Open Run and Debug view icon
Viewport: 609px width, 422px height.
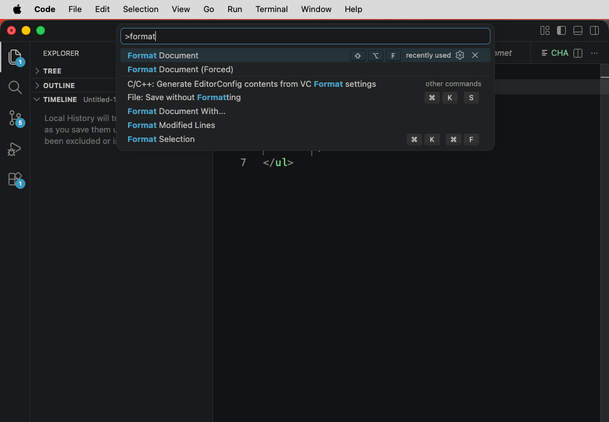click(15, 149)
